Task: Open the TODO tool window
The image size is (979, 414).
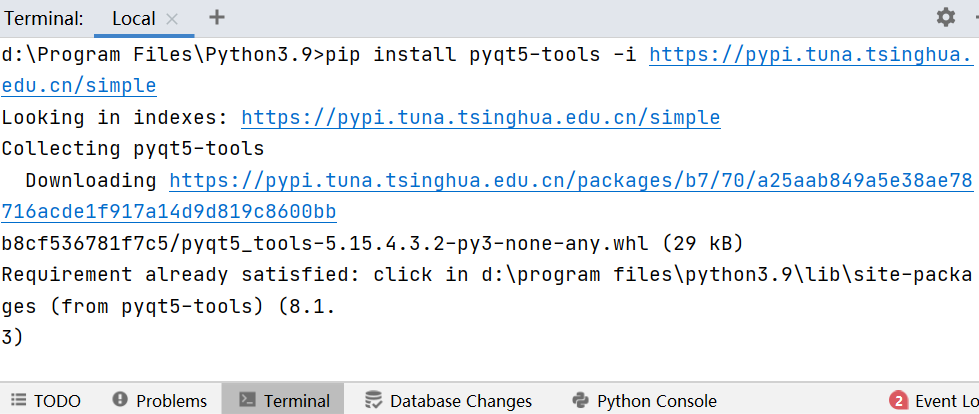Action: click(46, 400)
